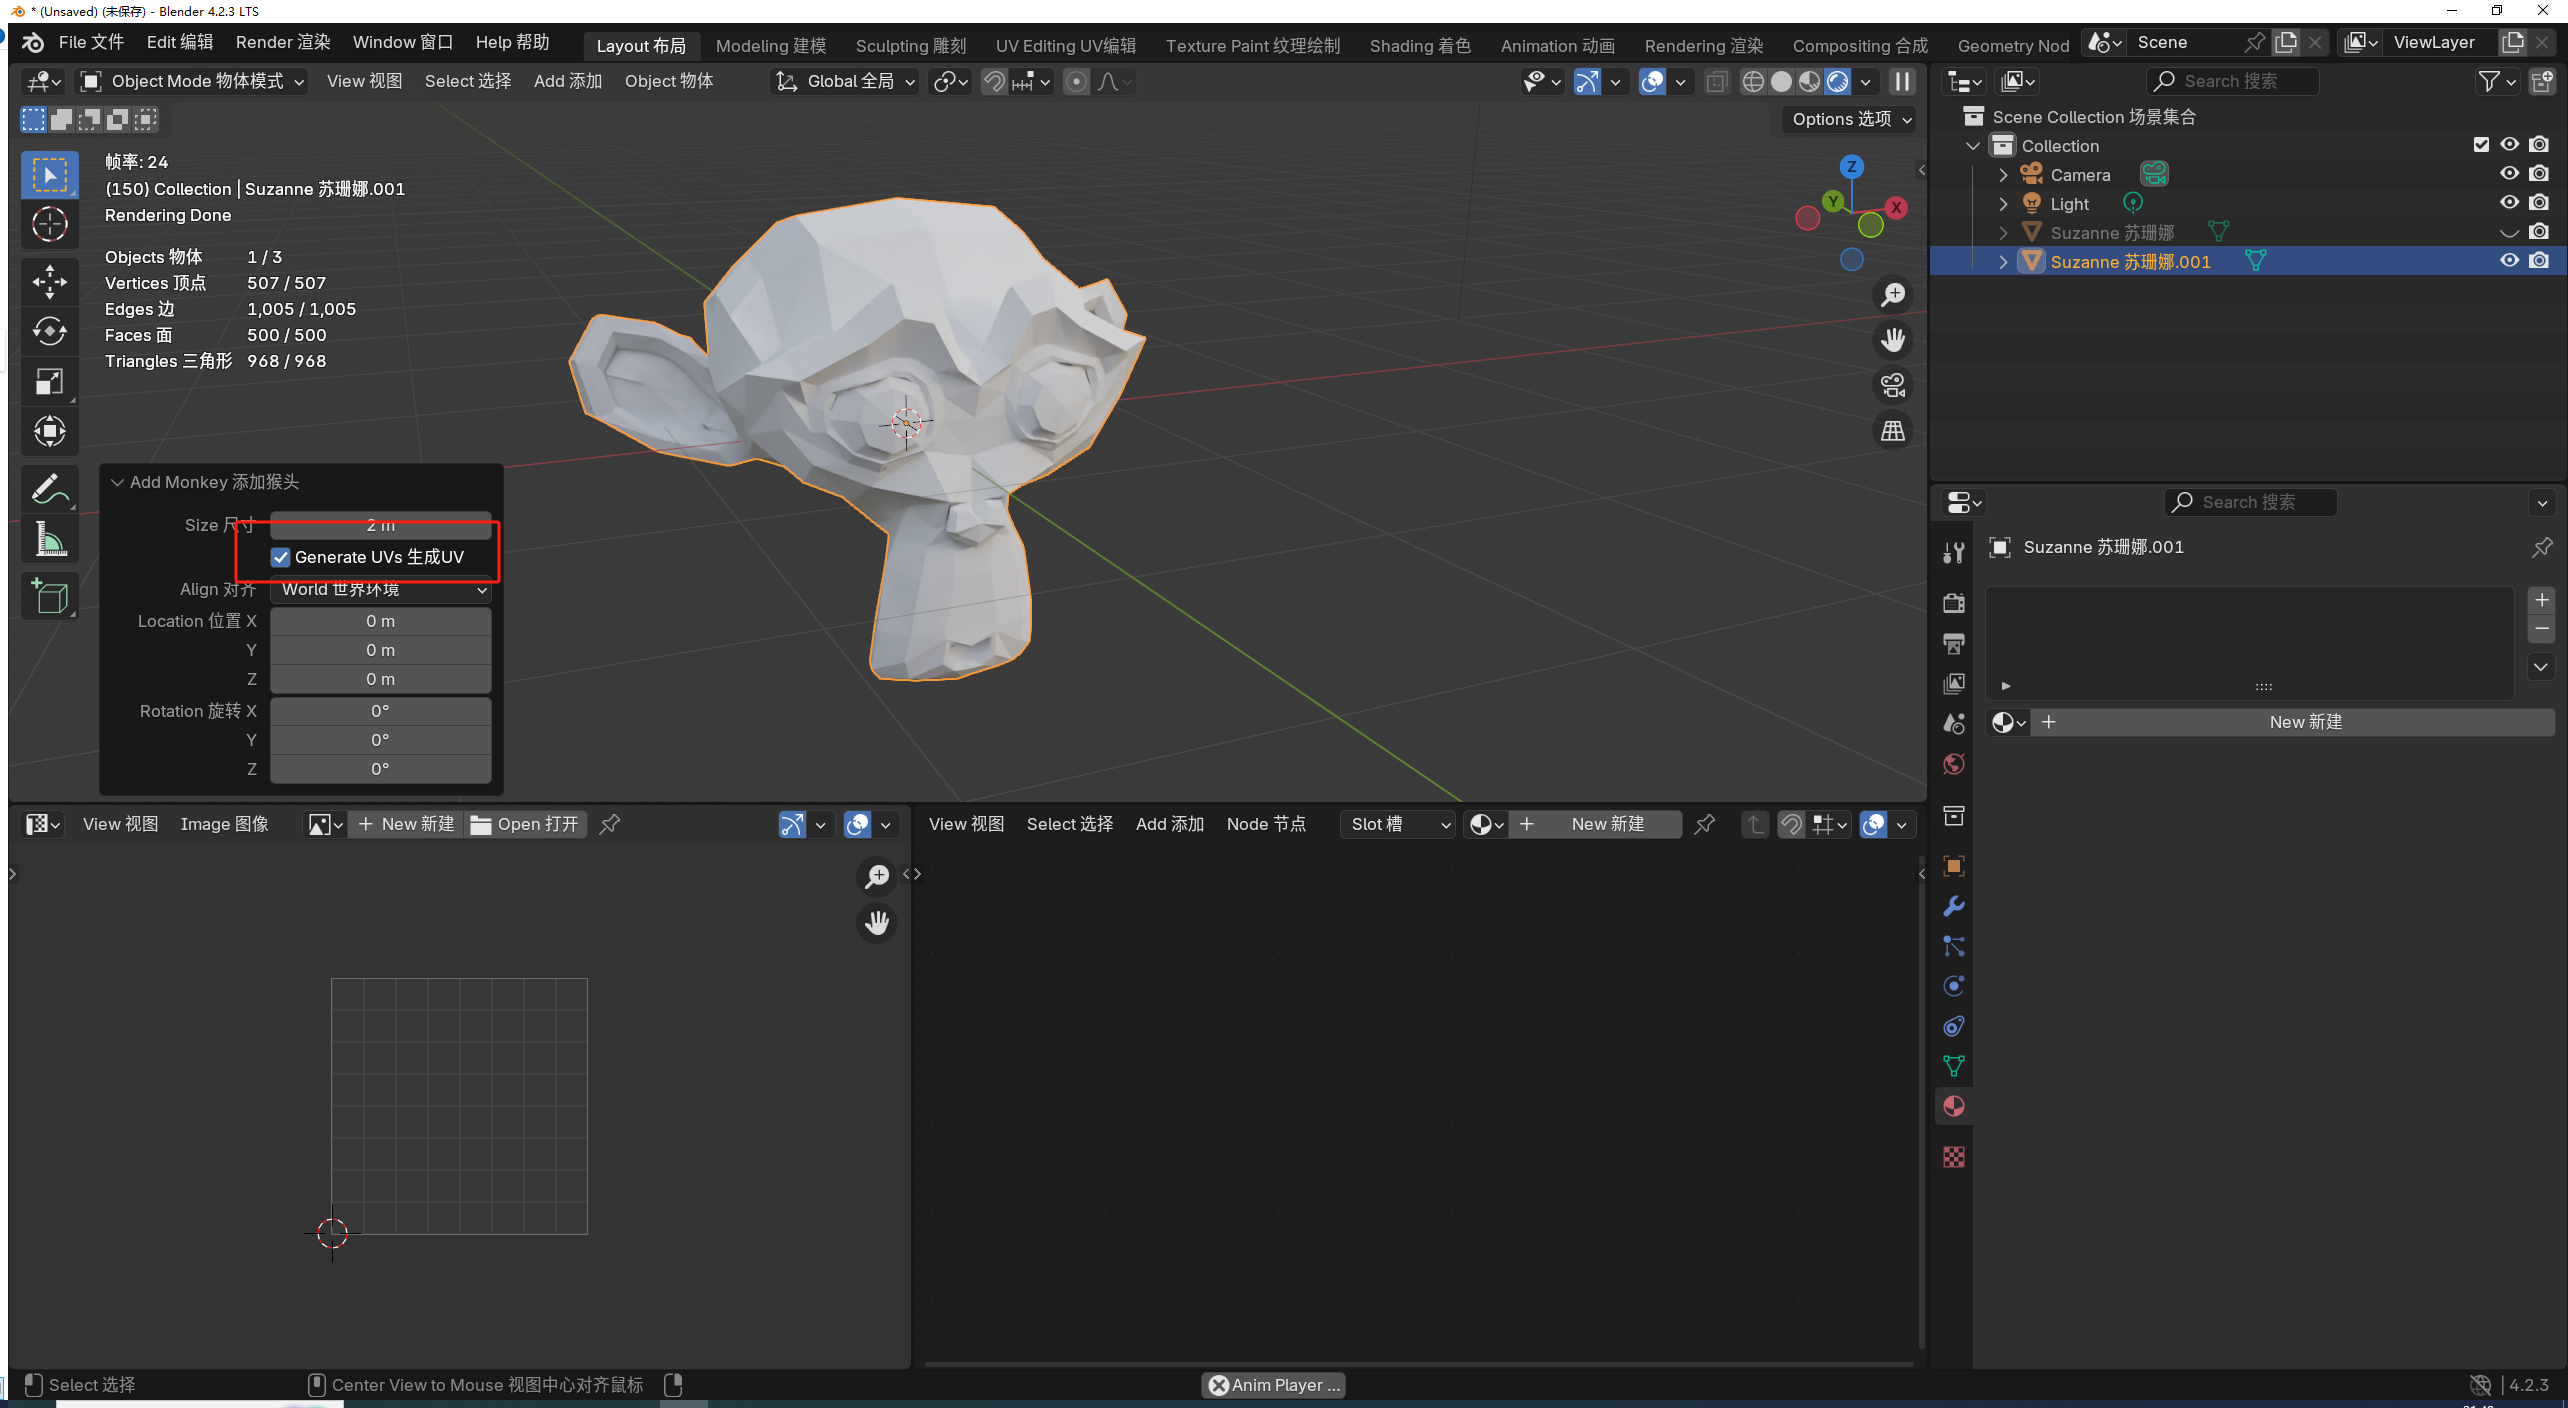The height and width of the screenshot is (1408, 2568).
Task: Click the viewport pan hand icon
Action: click(x=1893, y=340)
